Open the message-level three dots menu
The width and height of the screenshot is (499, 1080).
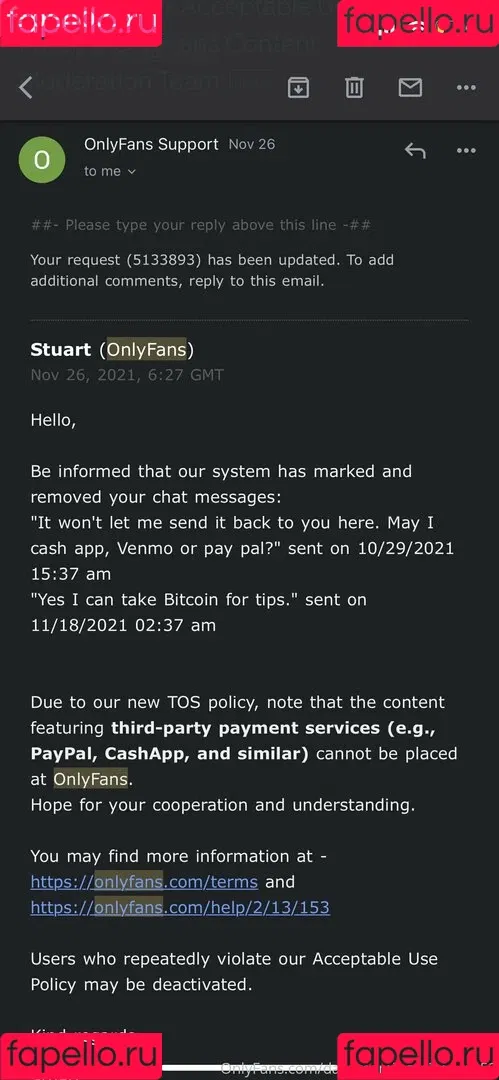click(467, 151)
